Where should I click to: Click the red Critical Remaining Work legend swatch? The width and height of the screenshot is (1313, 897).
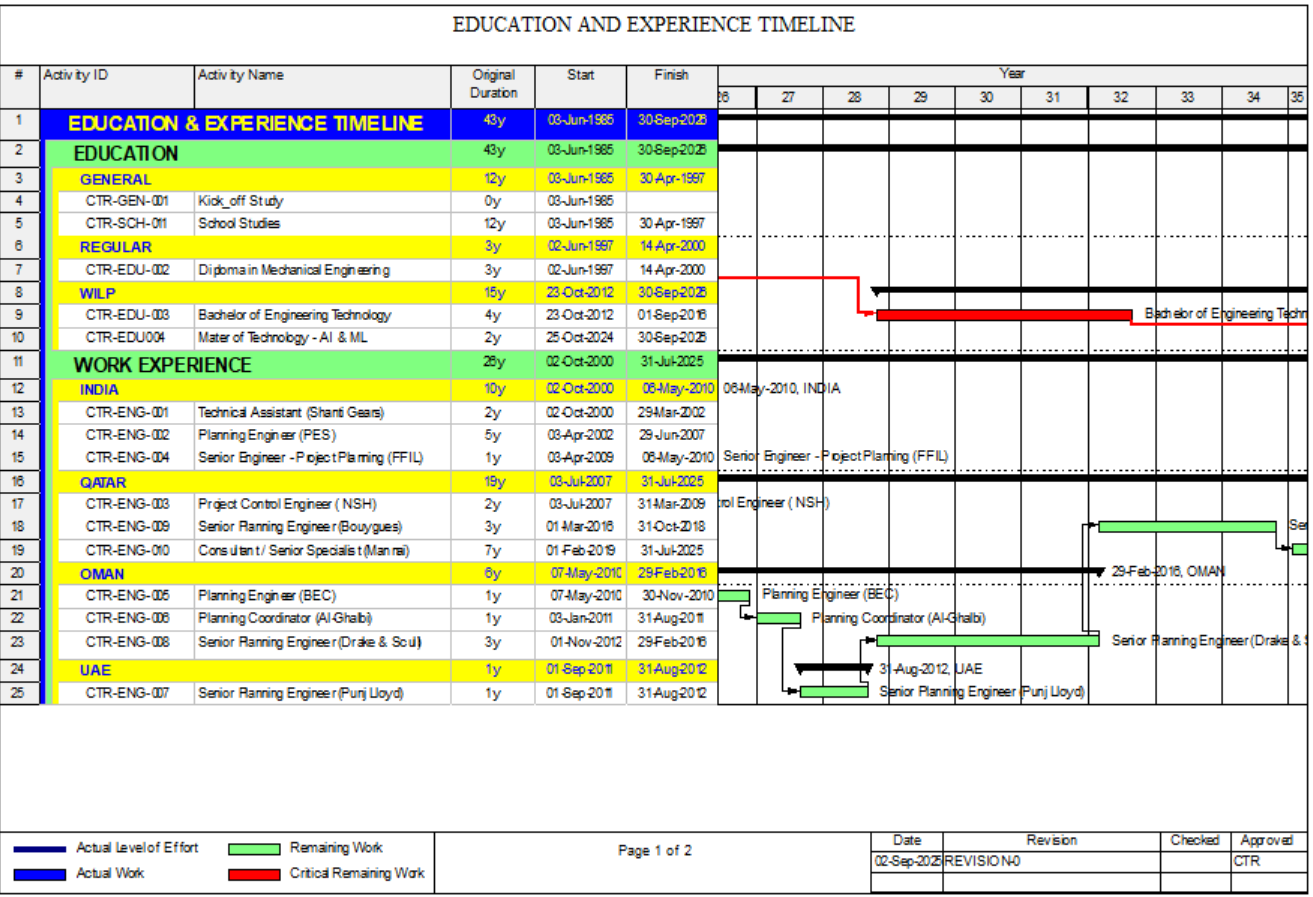(255, 874)
